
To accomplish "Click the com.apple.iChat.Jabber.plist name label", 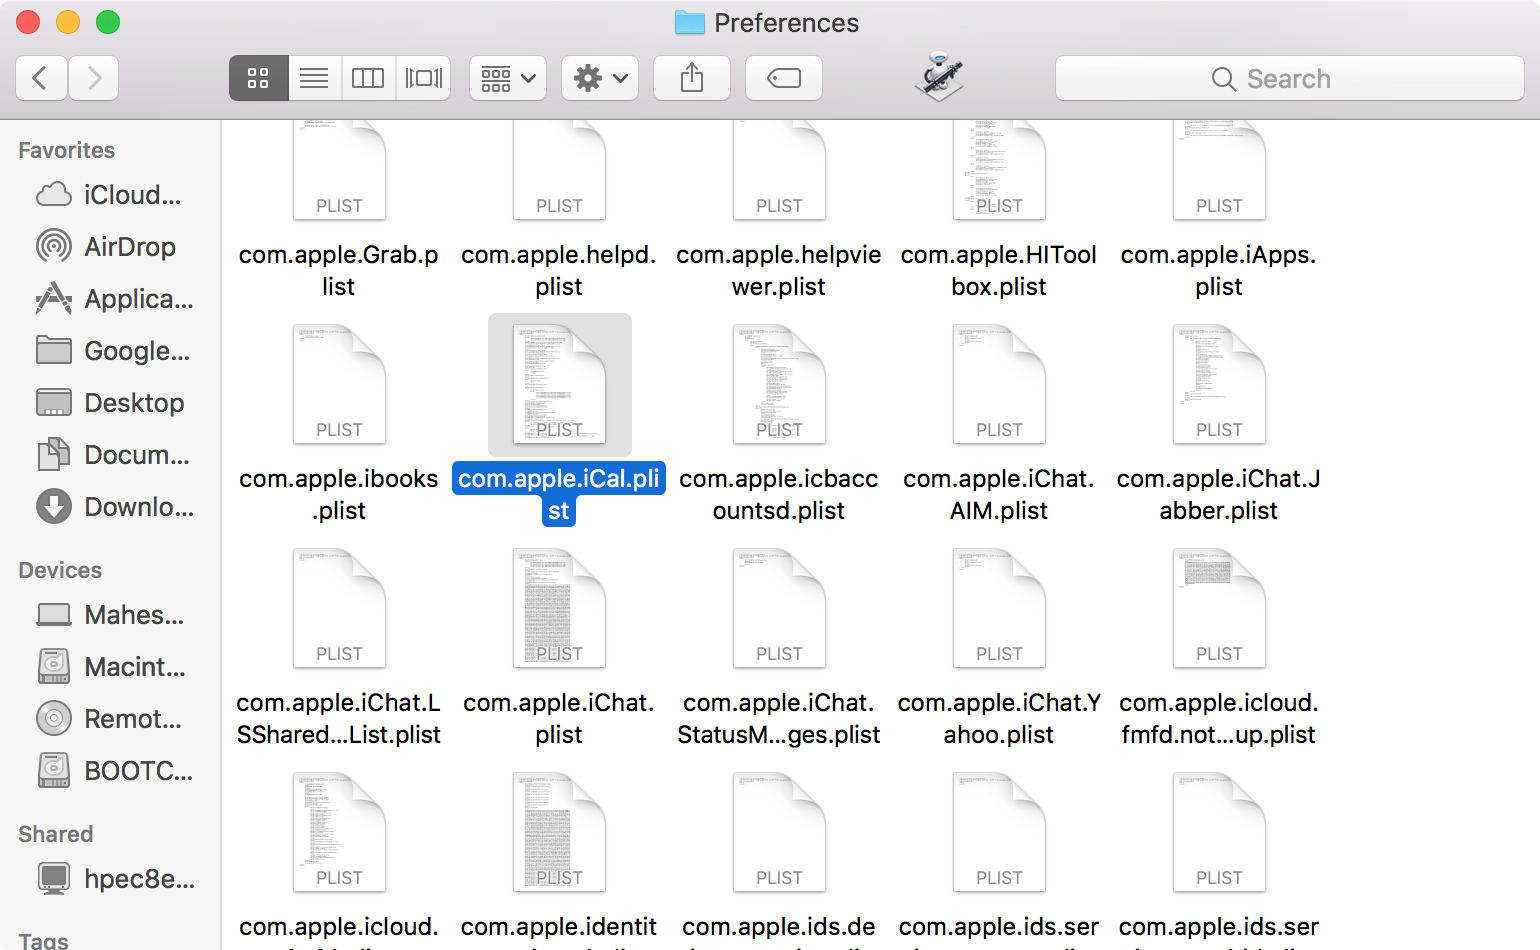I will (x=1219, y=494).
